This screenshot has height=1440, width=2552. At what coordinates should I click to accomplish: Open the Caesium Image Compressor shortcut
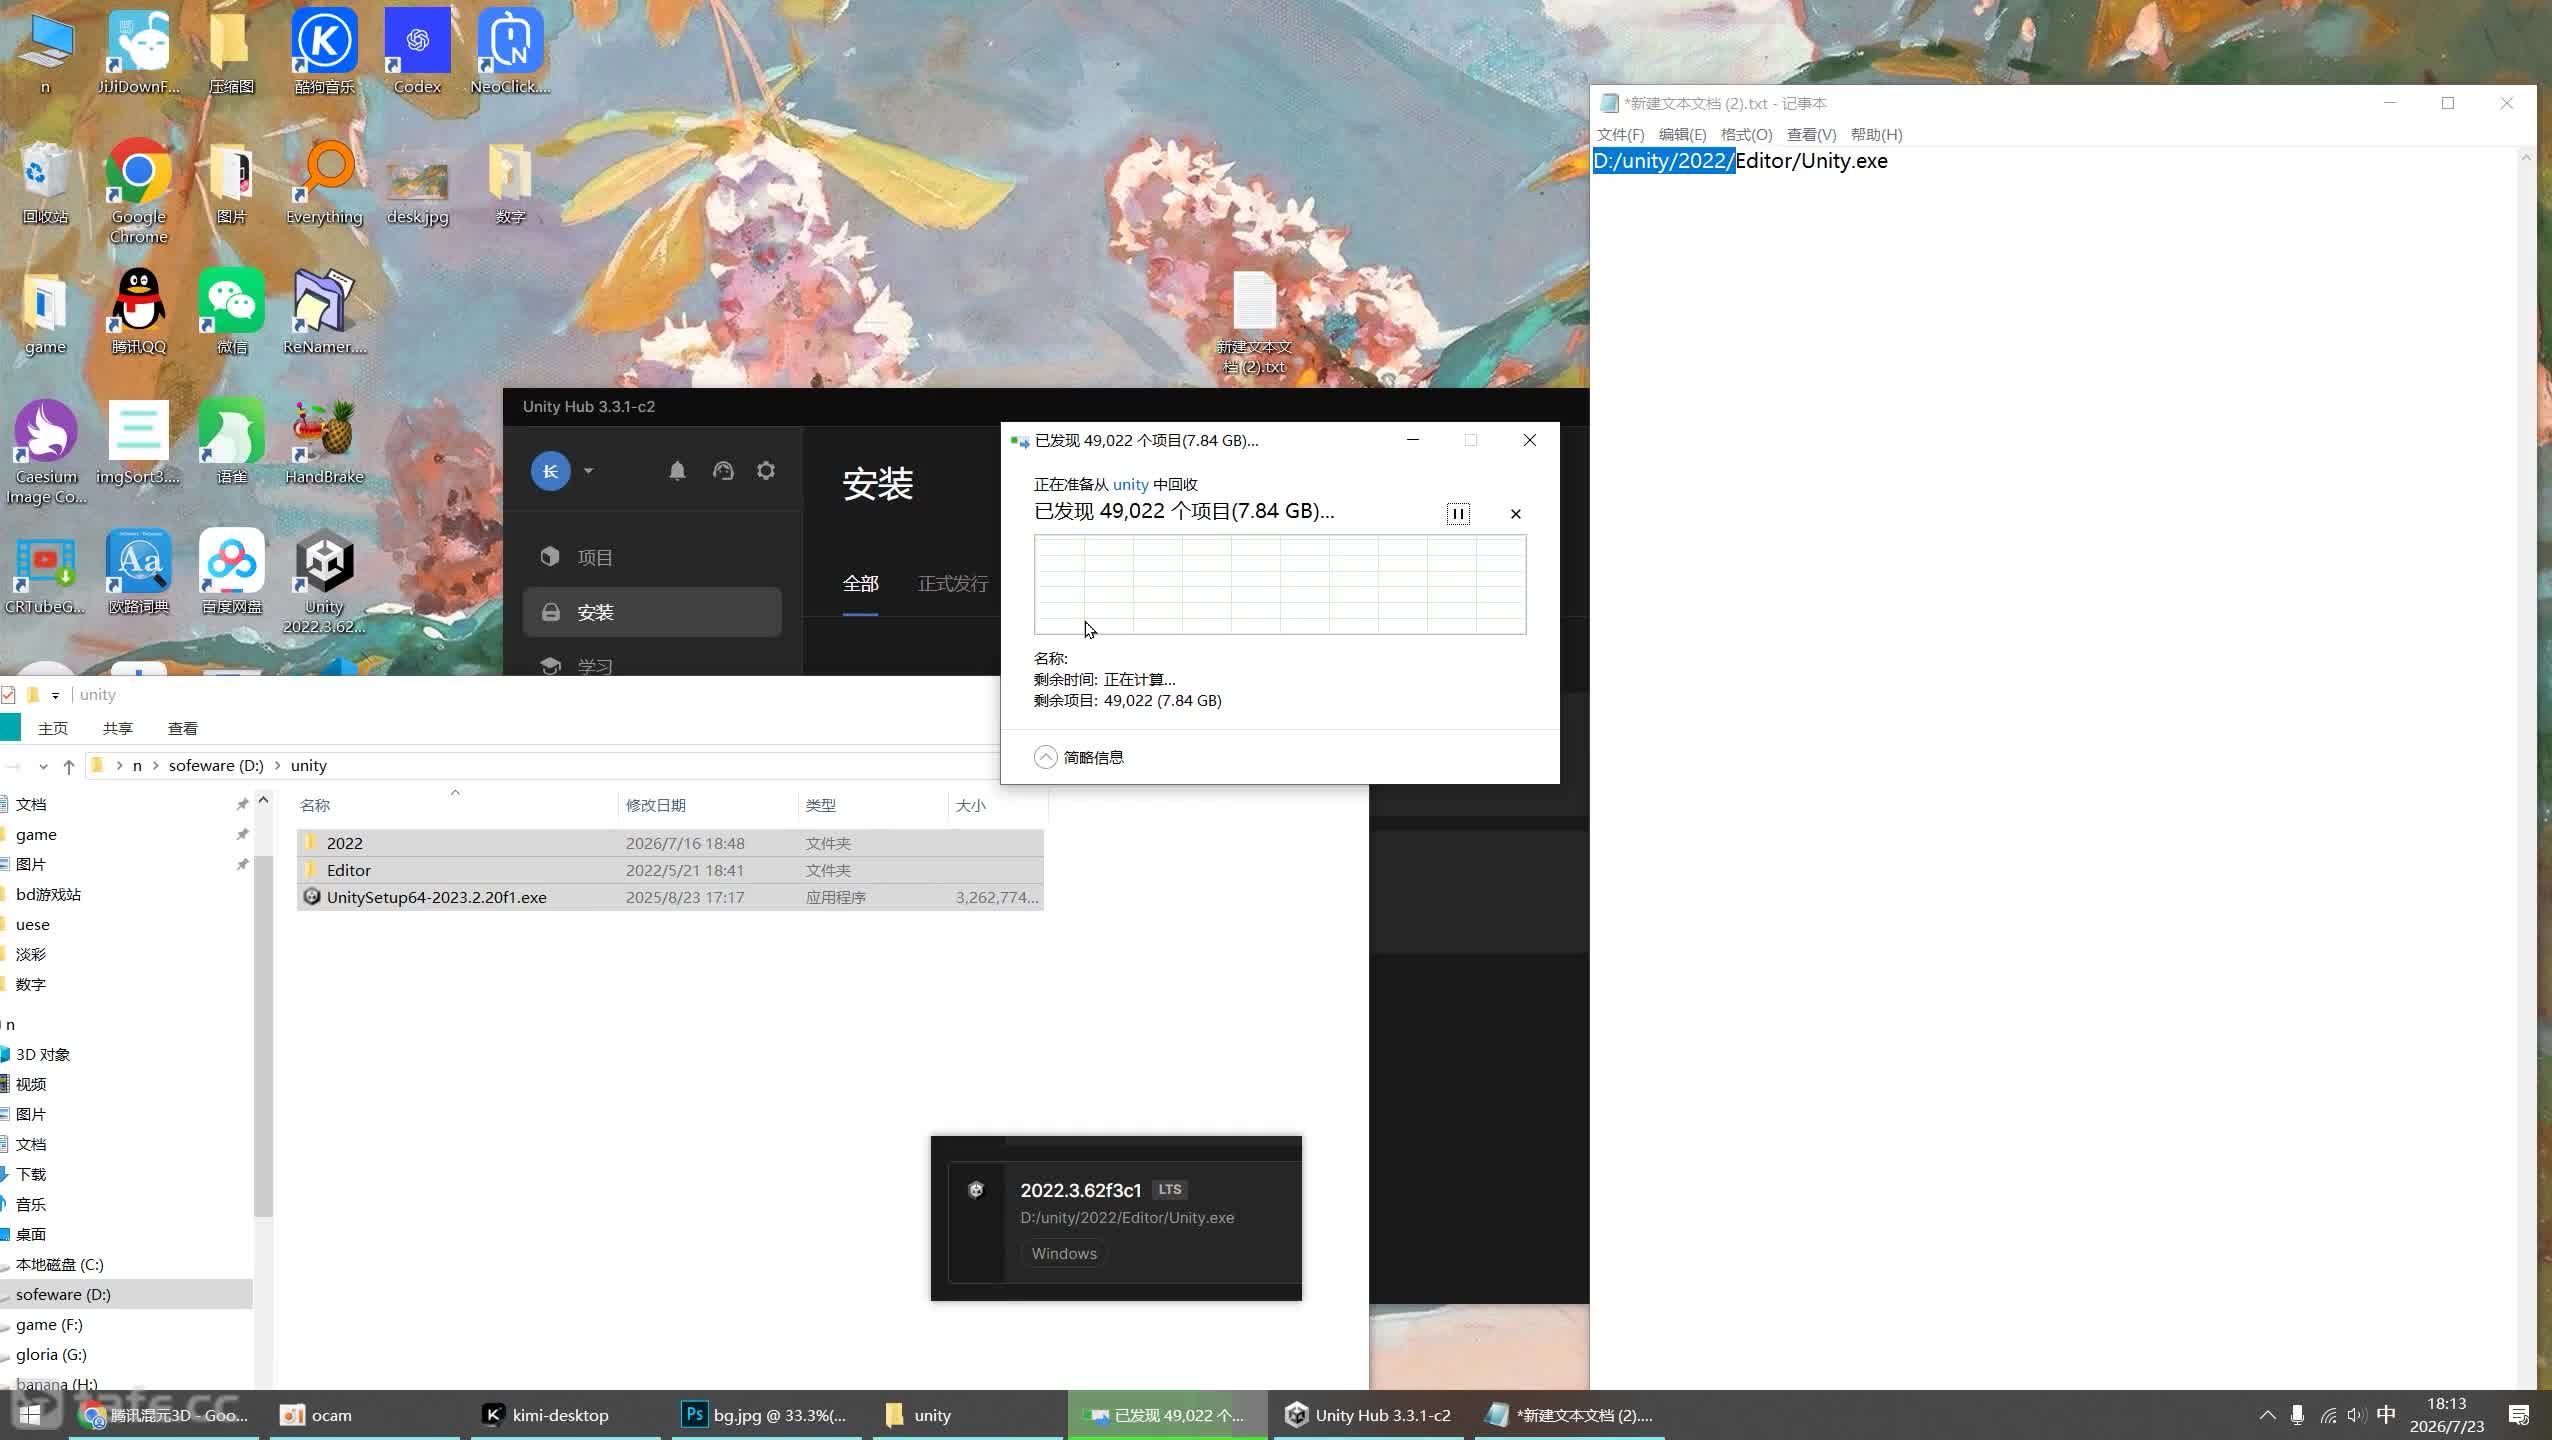(x=46, y=452)
